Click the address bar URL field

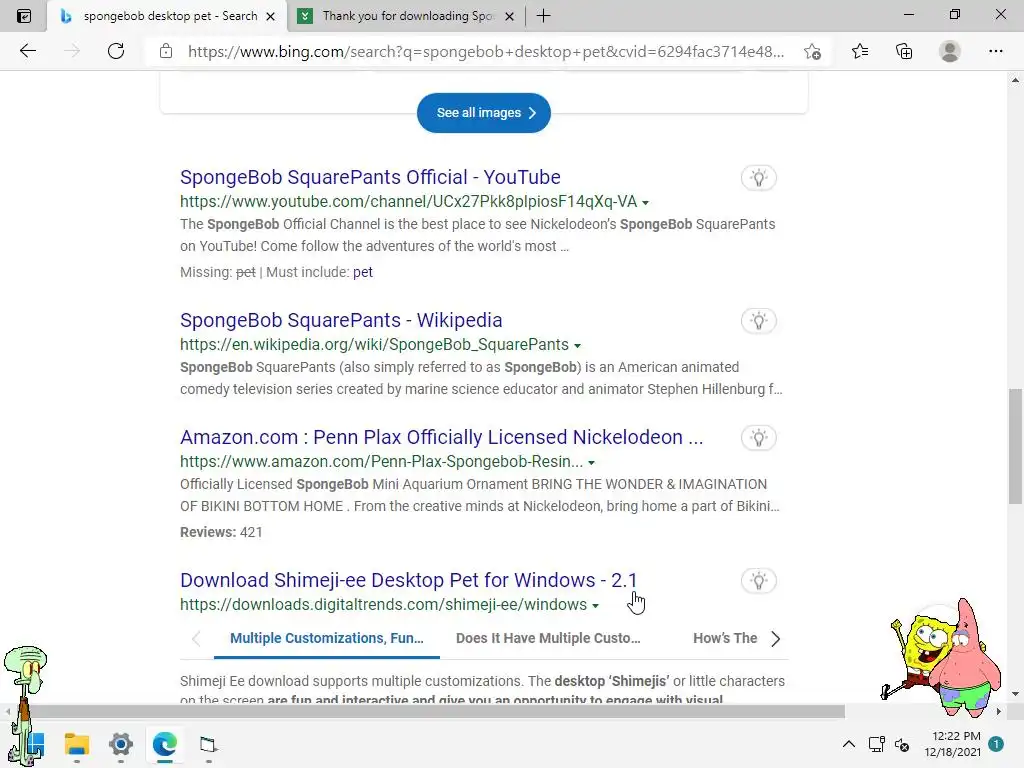click(486, 52)
